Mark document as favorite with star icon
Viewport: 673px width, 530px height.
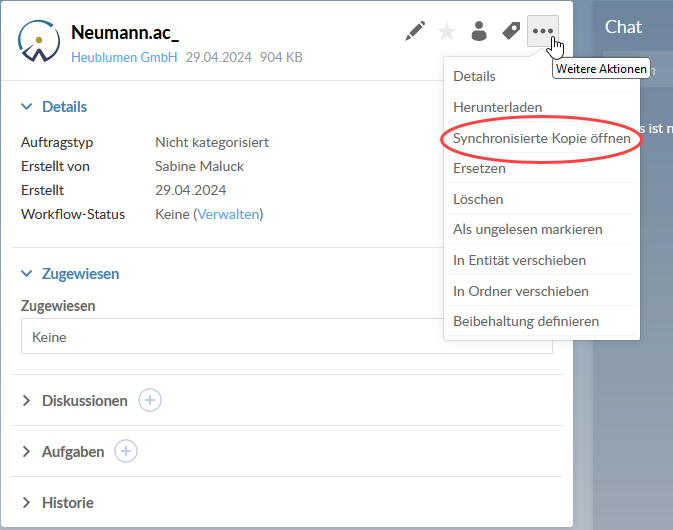pos(447,31)
